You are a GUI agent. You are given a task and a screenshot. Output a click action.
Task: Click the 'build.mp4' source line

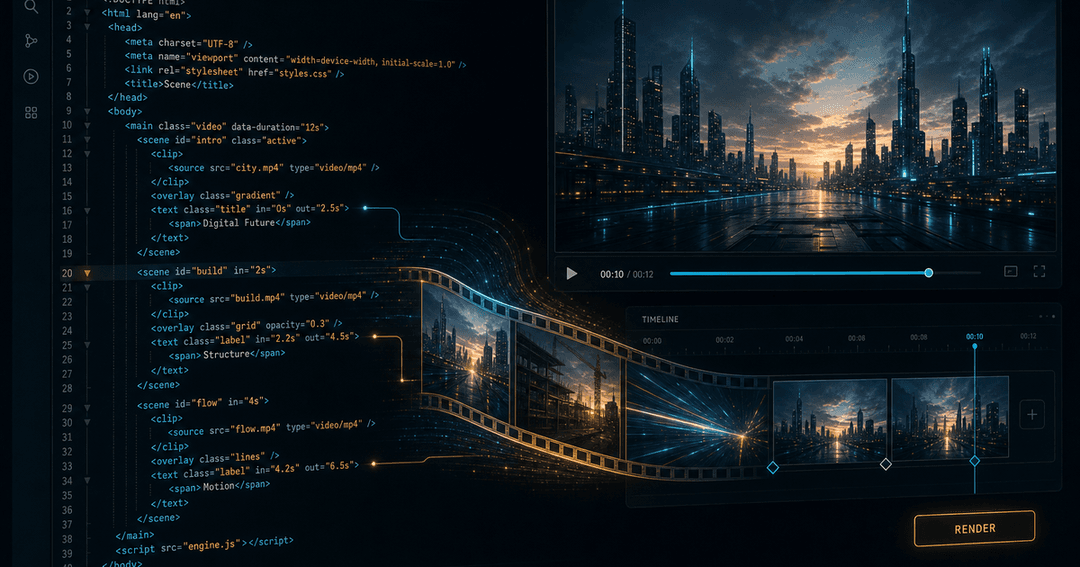273,298
